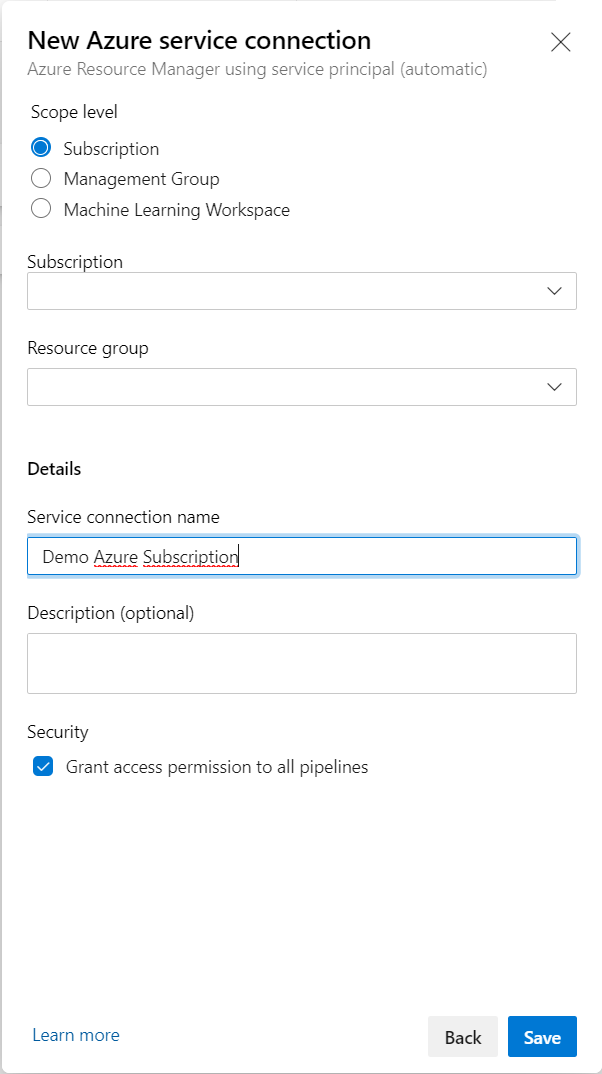Select the Management Group radio button
This screenshot has width=602, height=1074.
[x=41, y=179]
